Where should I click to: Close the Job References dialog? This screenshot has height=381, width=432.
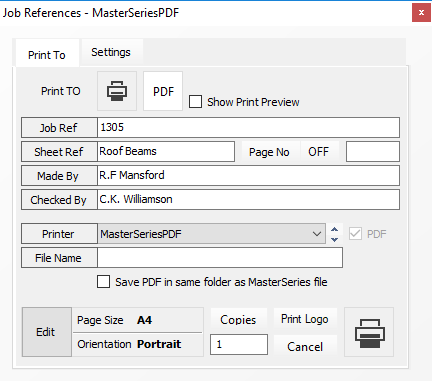click(421, 13)
